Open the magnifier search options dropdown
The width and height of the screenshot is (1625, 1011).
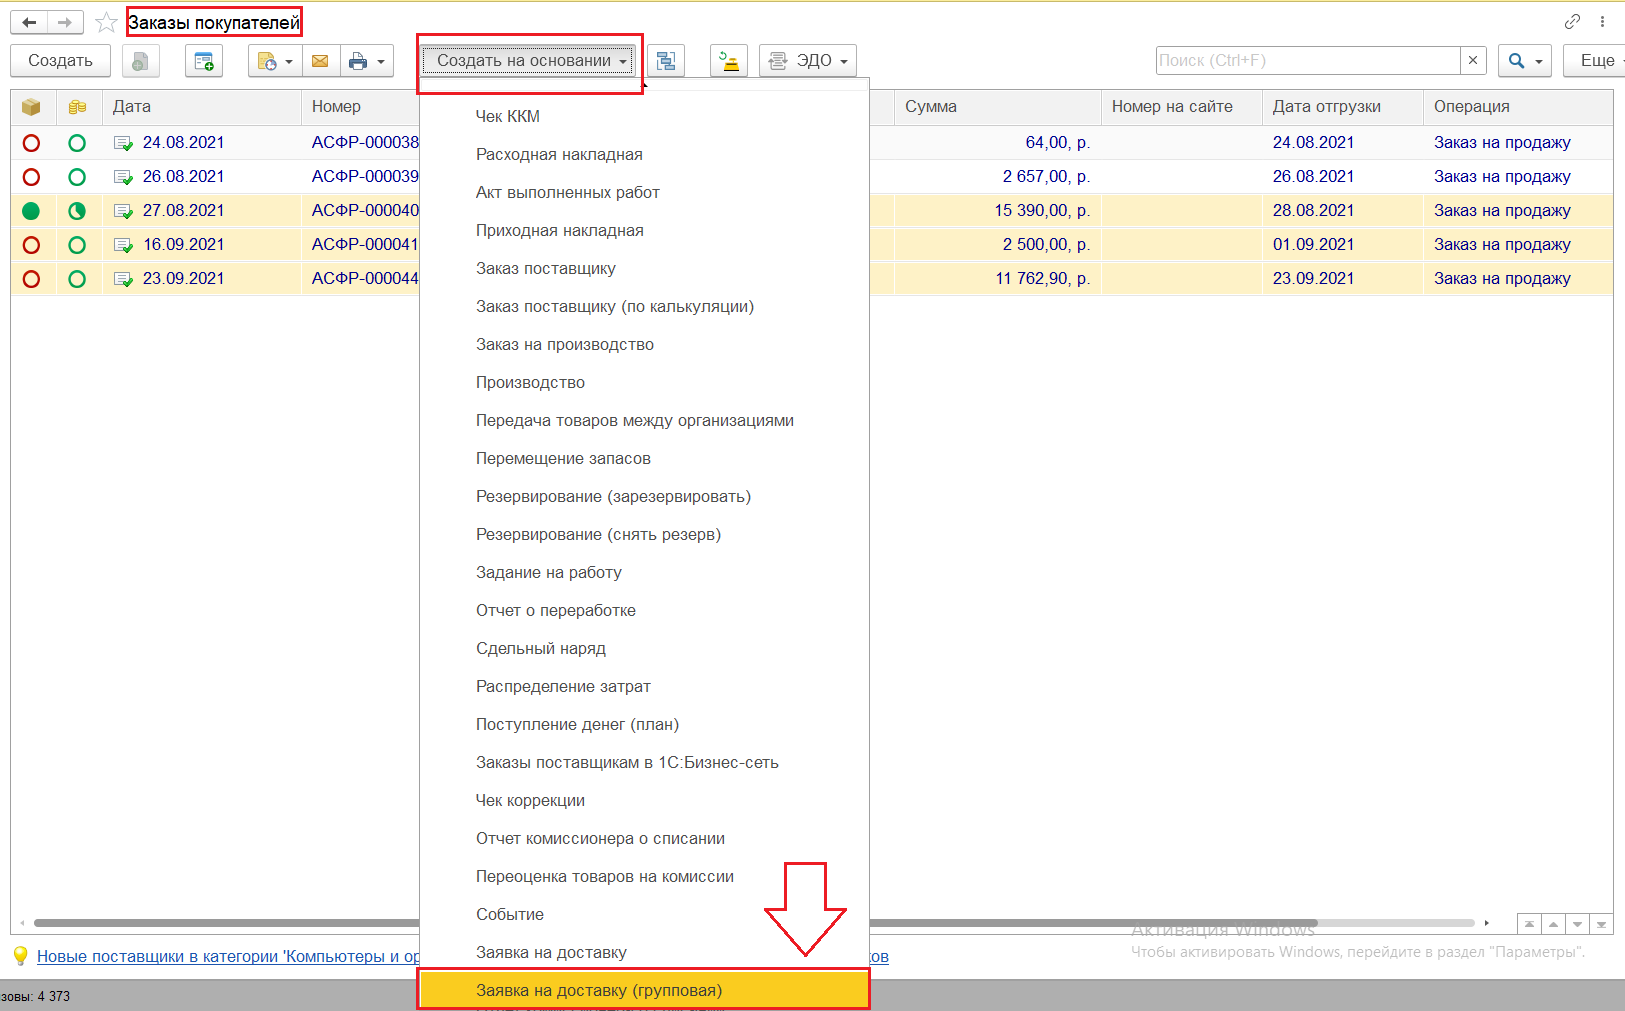pyautogui.click(x=1525, y=61)
